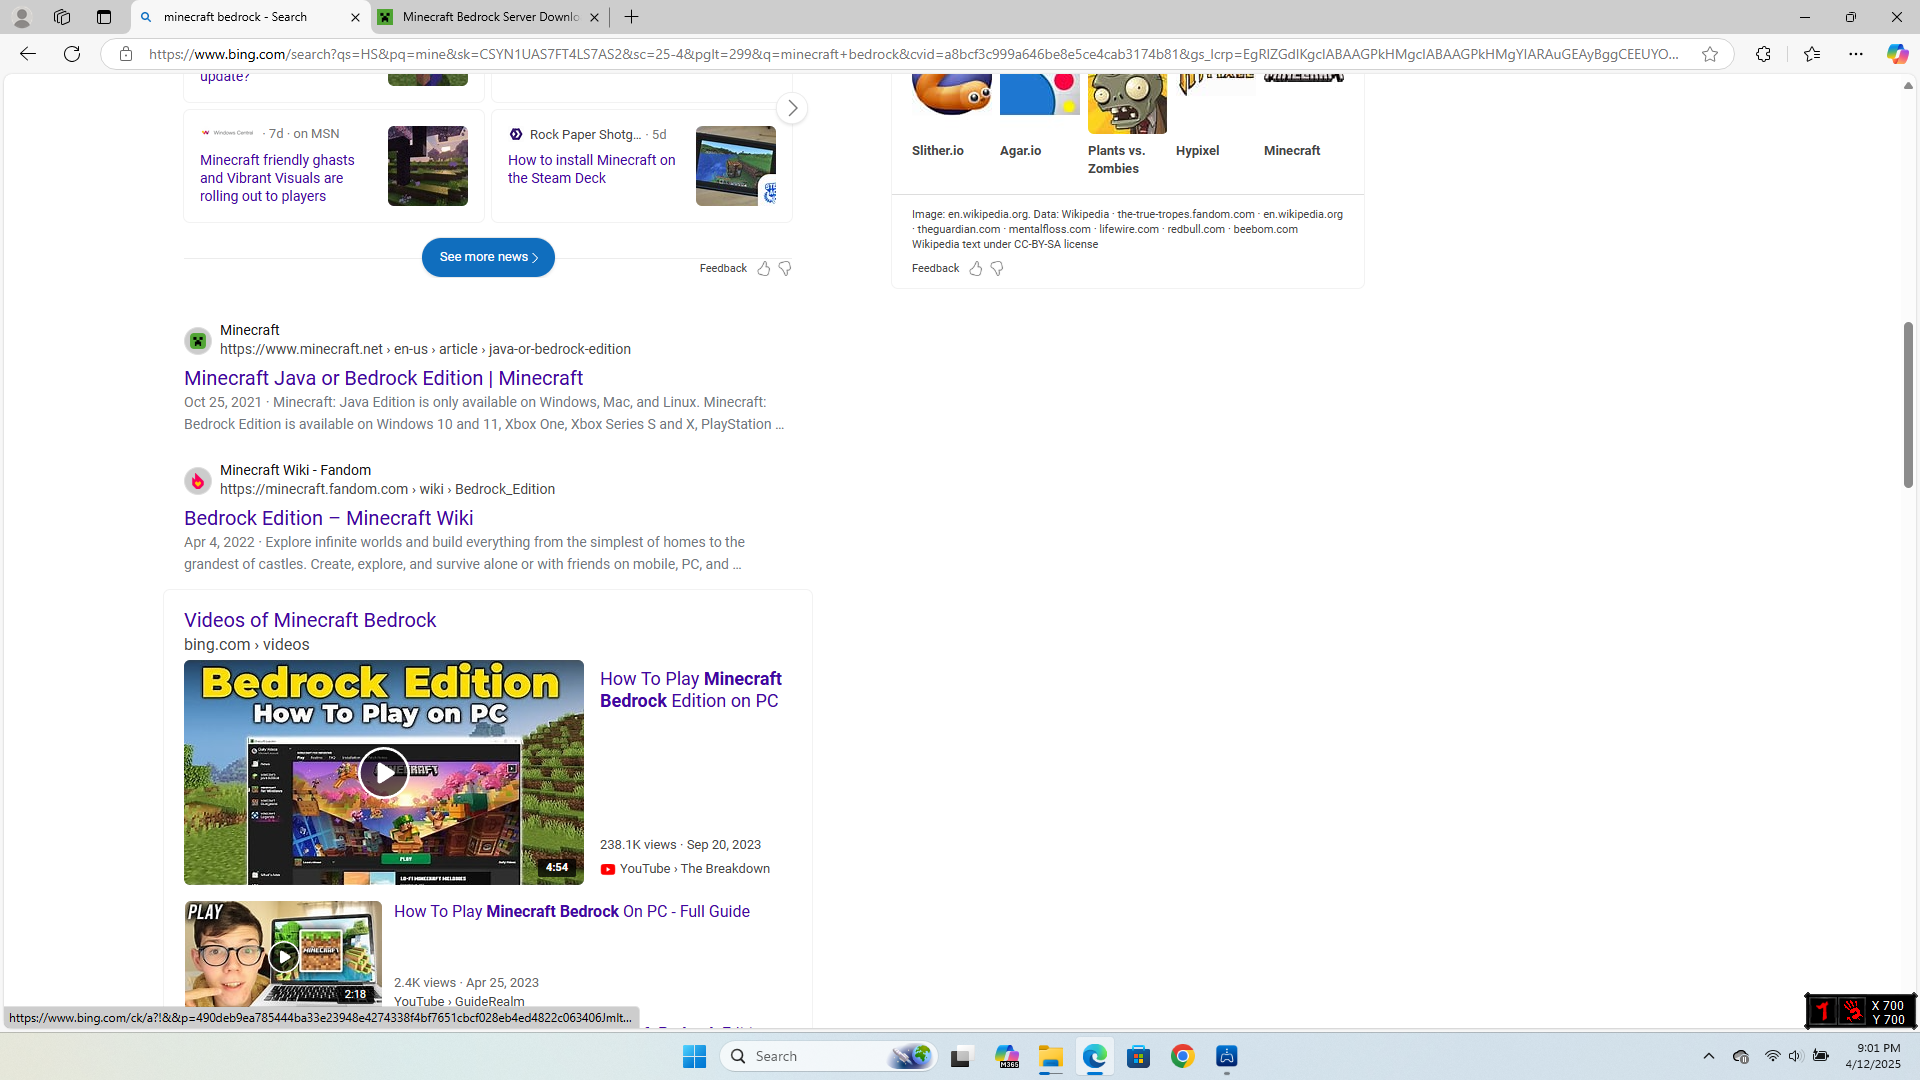Show hidden system tray icons
Viewport: 1920px width, 1080px height.
[x=1709, y=1056]
